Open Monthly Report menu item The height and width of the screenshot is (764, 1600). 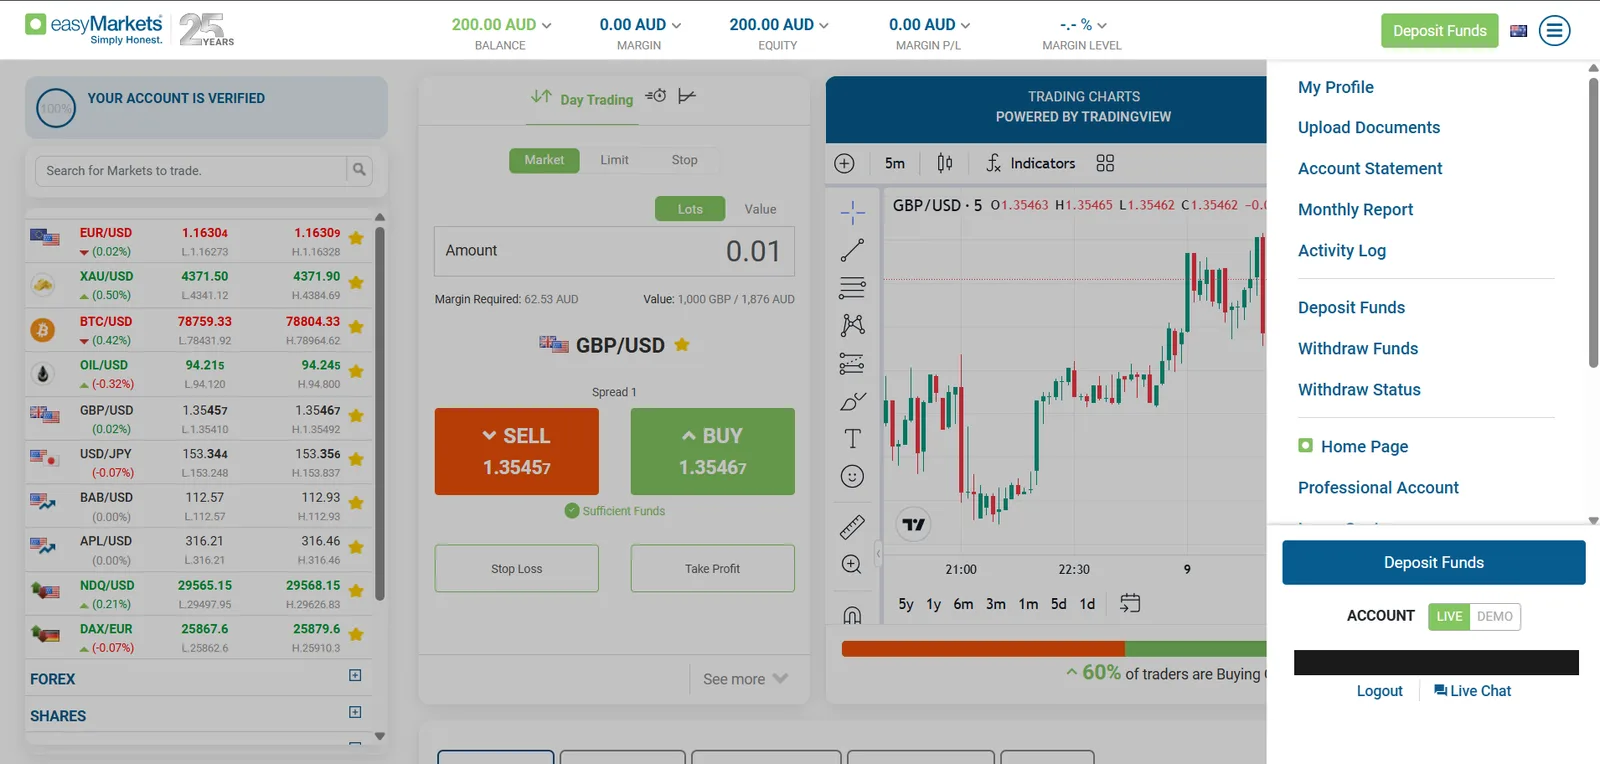click(x=1355, y=209)
